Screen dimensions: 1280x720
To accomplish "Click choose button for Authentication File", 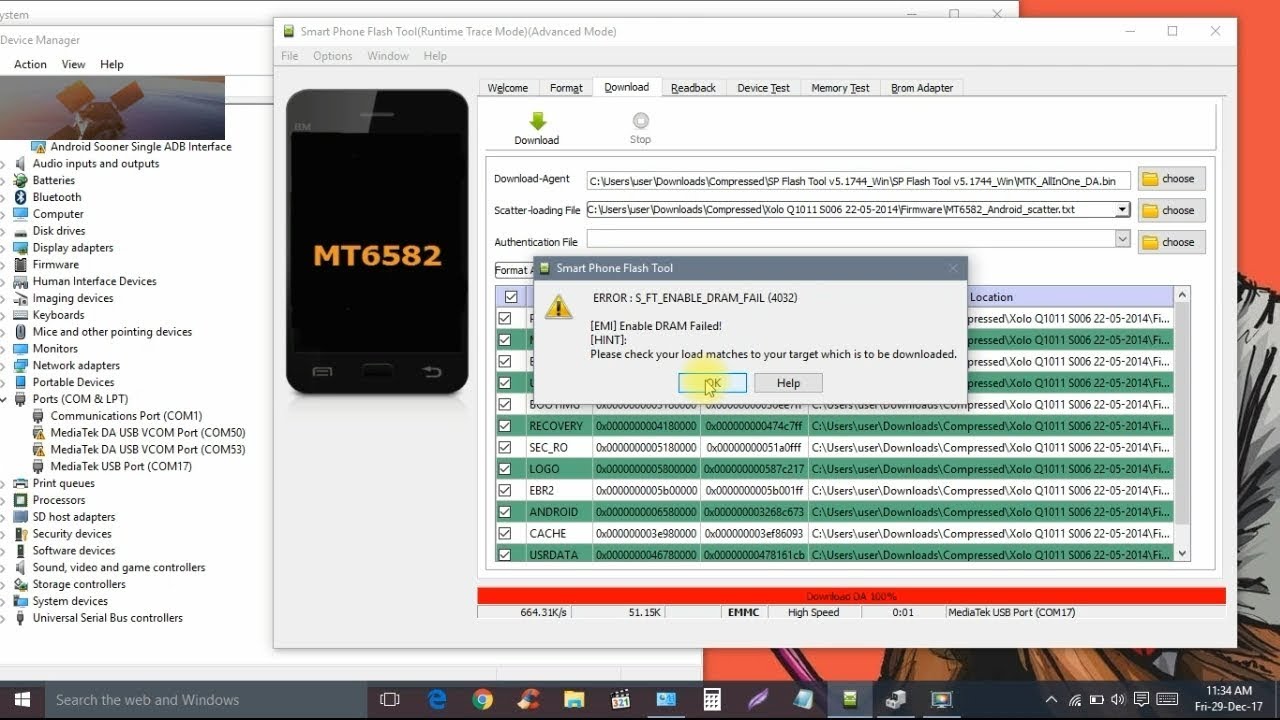I will [1171, 242].
